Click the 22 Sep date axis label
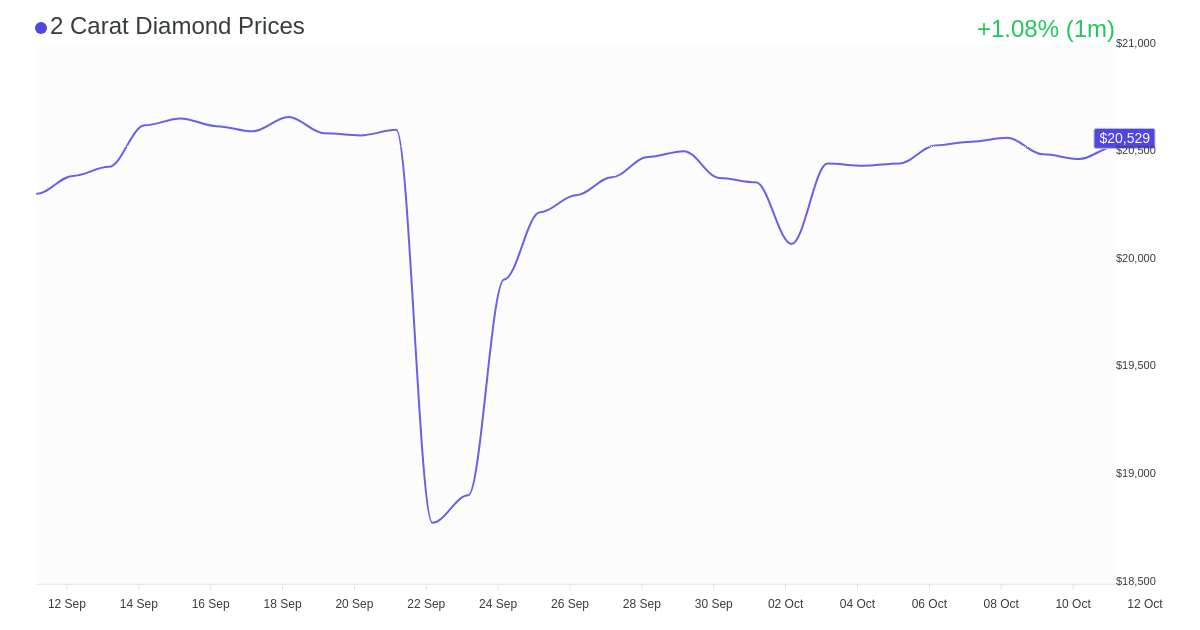This screenshot has height=630, width=1200. [426, 604]
